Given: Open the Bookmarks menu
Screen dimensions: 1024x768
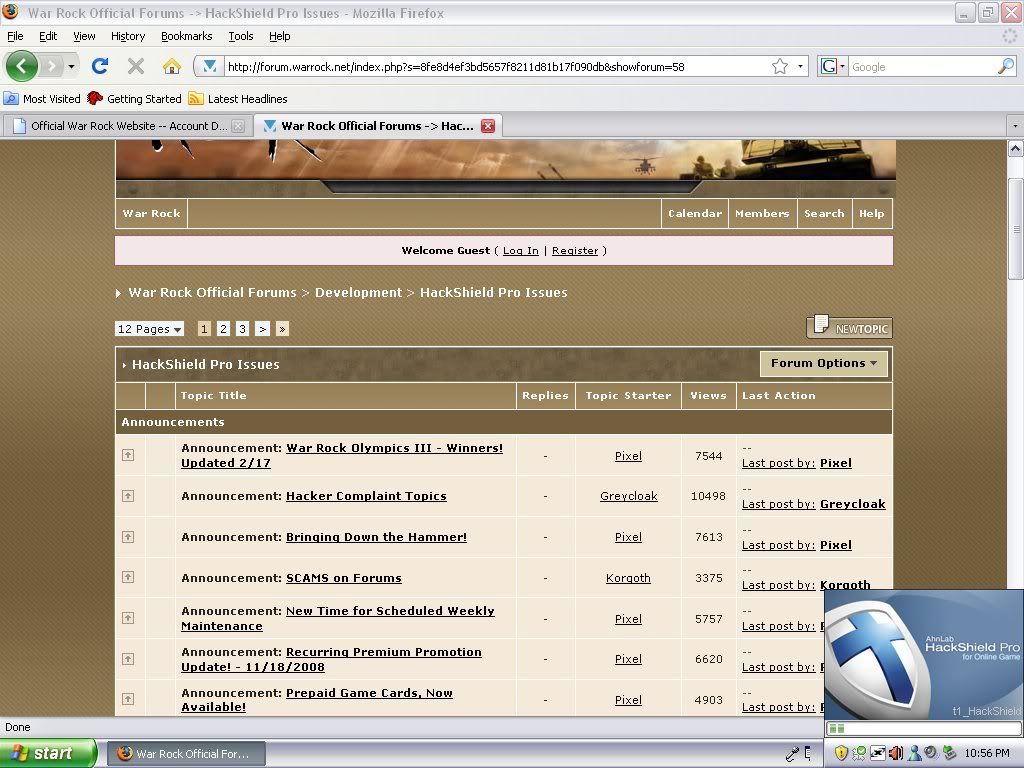Looking at the screenshot, I should tap(186, 36).
